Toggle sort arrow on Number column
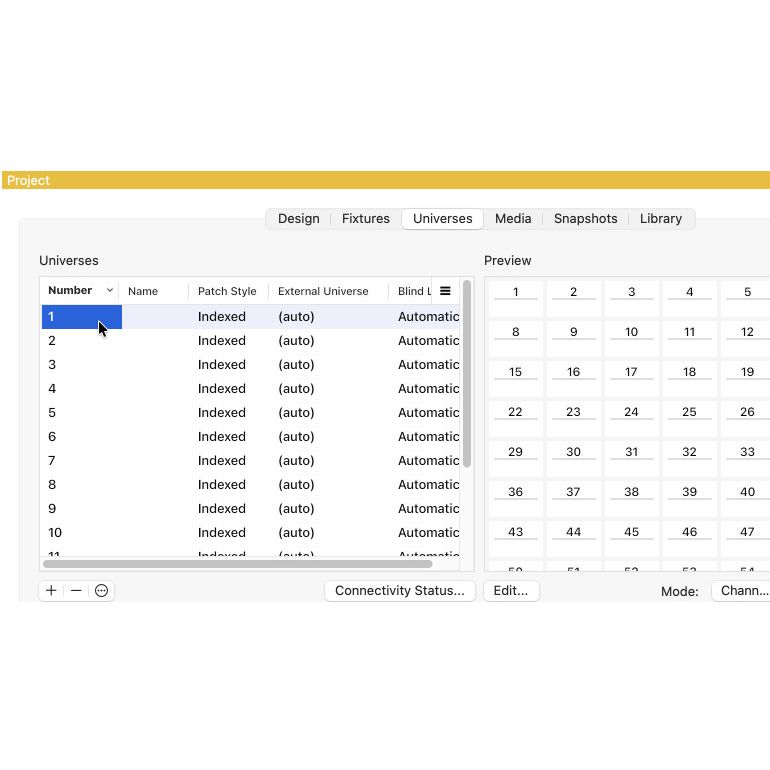 pyautogui.click(x=110, y=291)
